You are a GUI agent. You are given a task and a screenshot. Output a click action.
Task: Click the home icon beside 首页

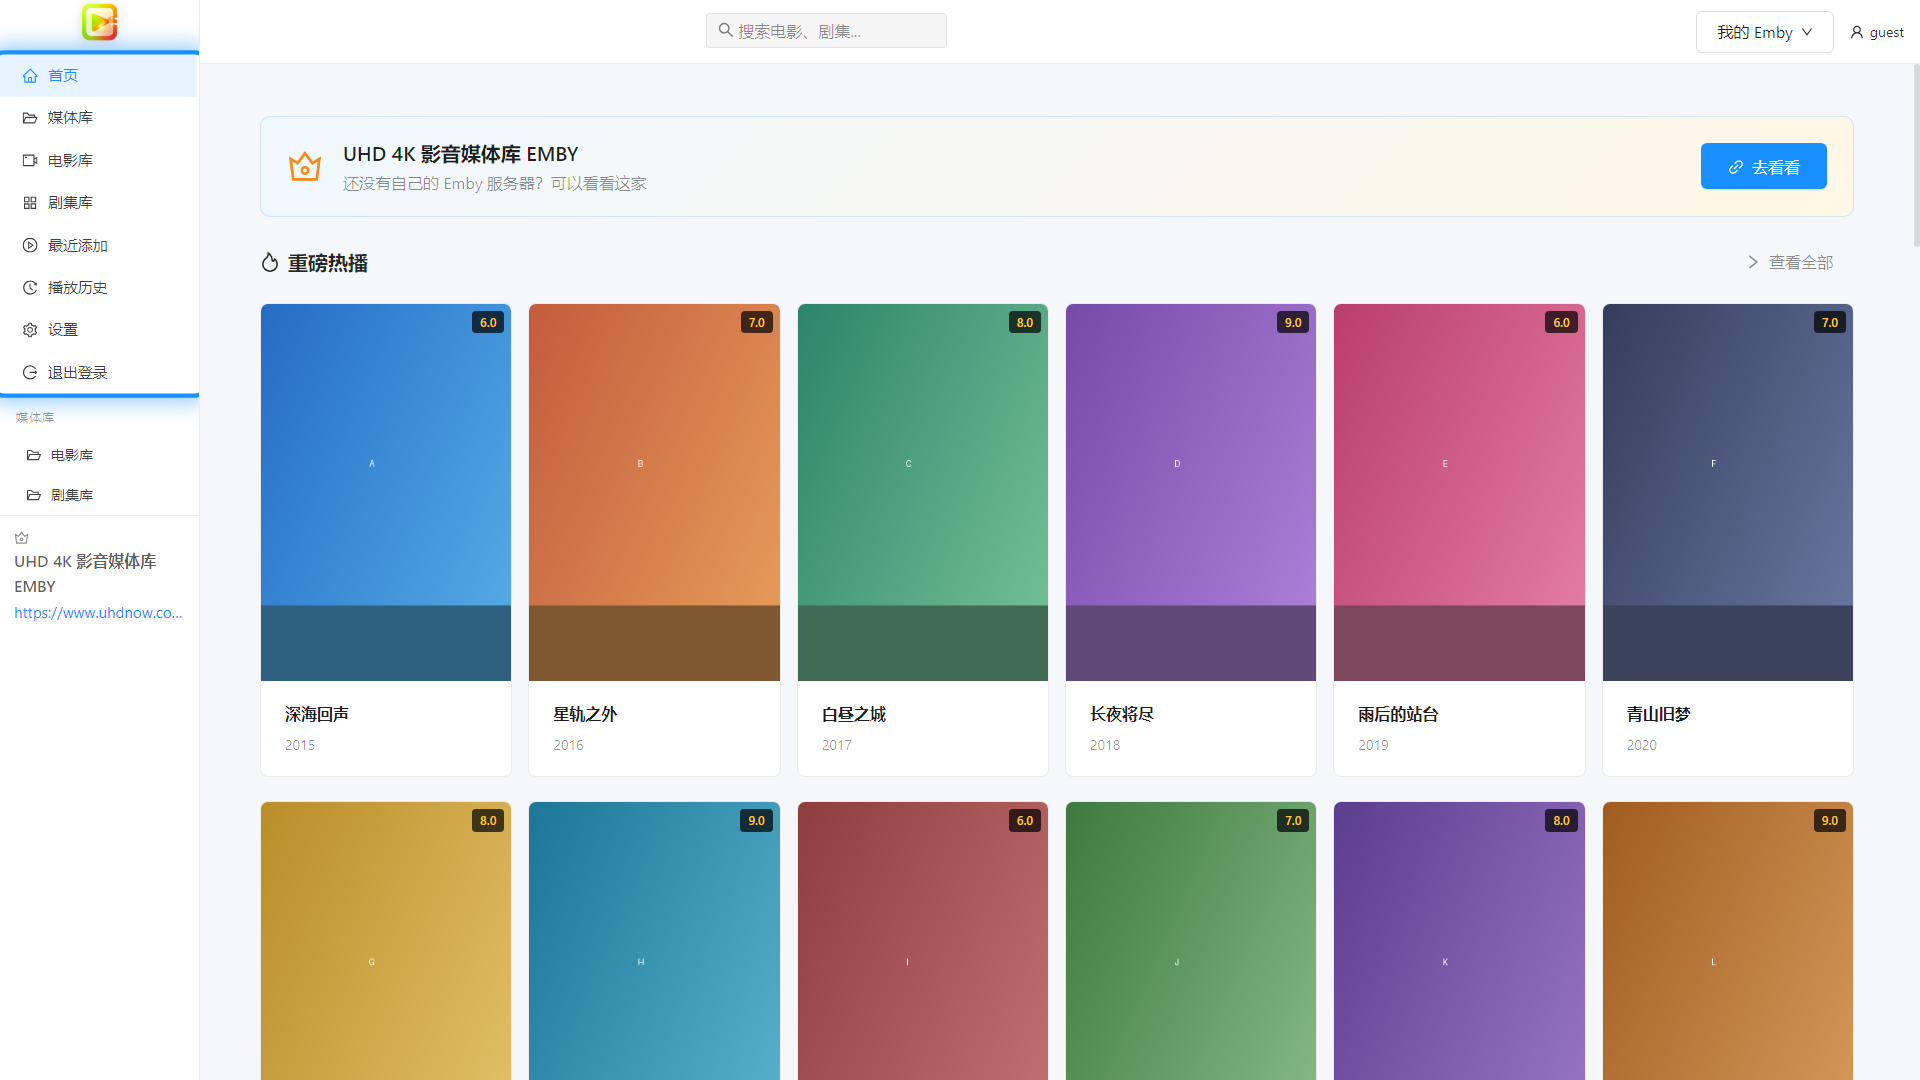coord(30,75)
